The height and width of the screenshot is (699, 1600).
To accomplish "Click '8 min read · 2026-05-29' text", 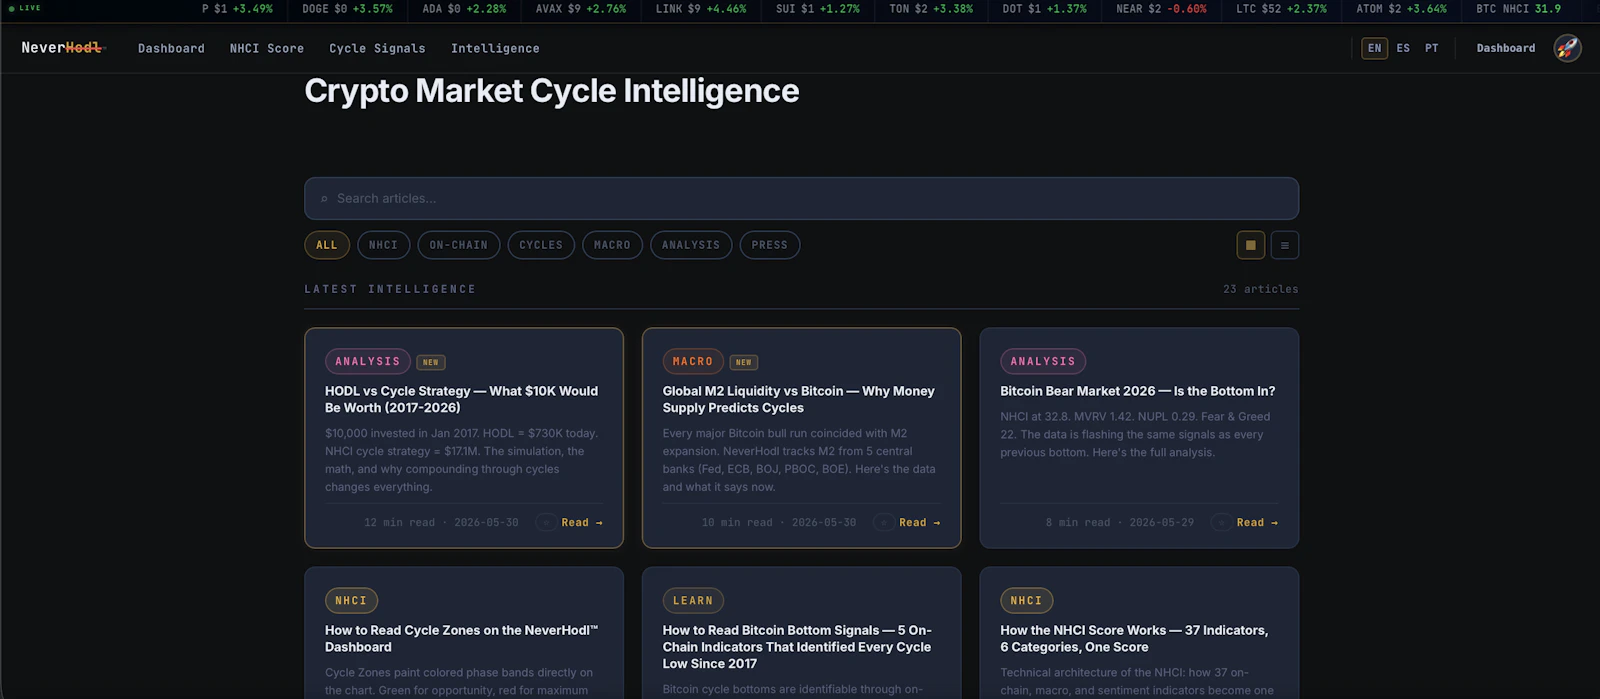I will (x=1120, y=522).
